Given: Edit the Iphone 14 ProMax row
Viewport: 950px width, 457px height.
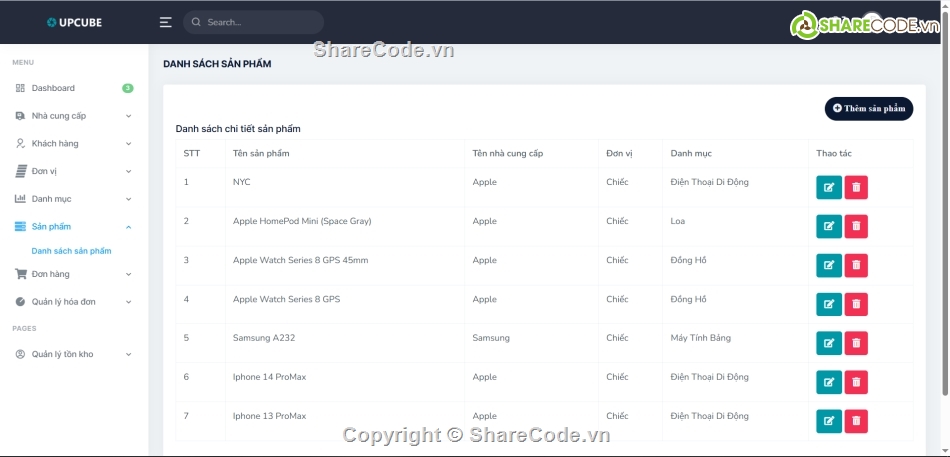Looking at the screenshot, I should [x=829, y=382].
